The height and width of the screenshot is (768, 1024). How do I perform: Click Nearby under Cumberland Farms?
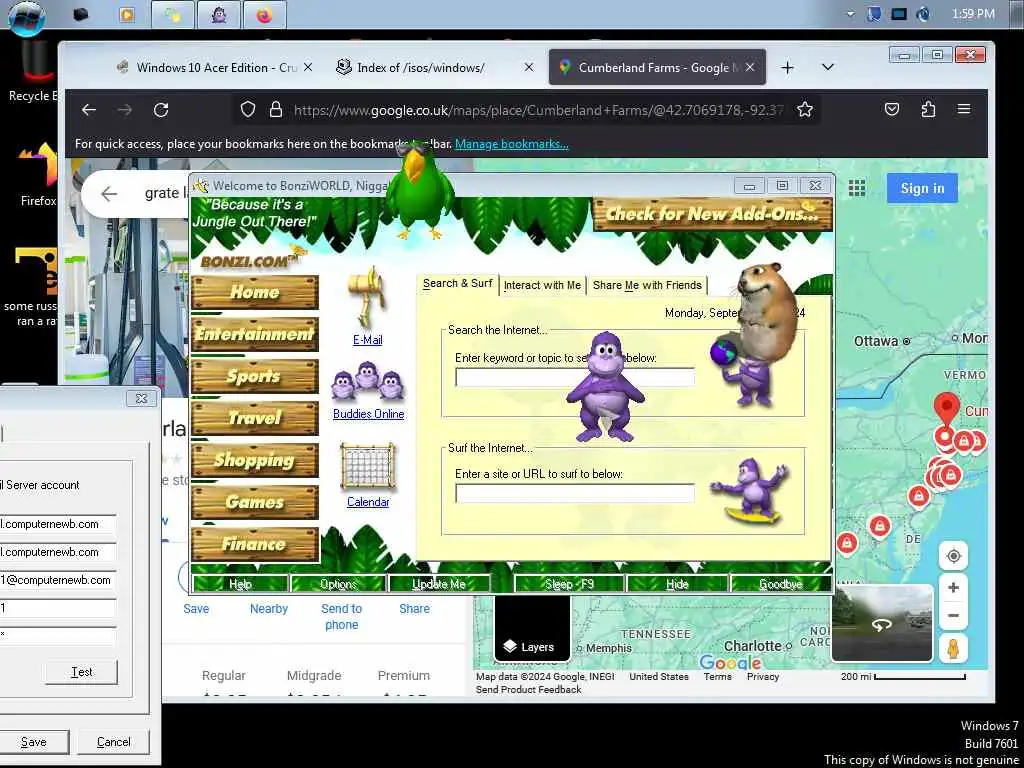[x=268, y=609]
